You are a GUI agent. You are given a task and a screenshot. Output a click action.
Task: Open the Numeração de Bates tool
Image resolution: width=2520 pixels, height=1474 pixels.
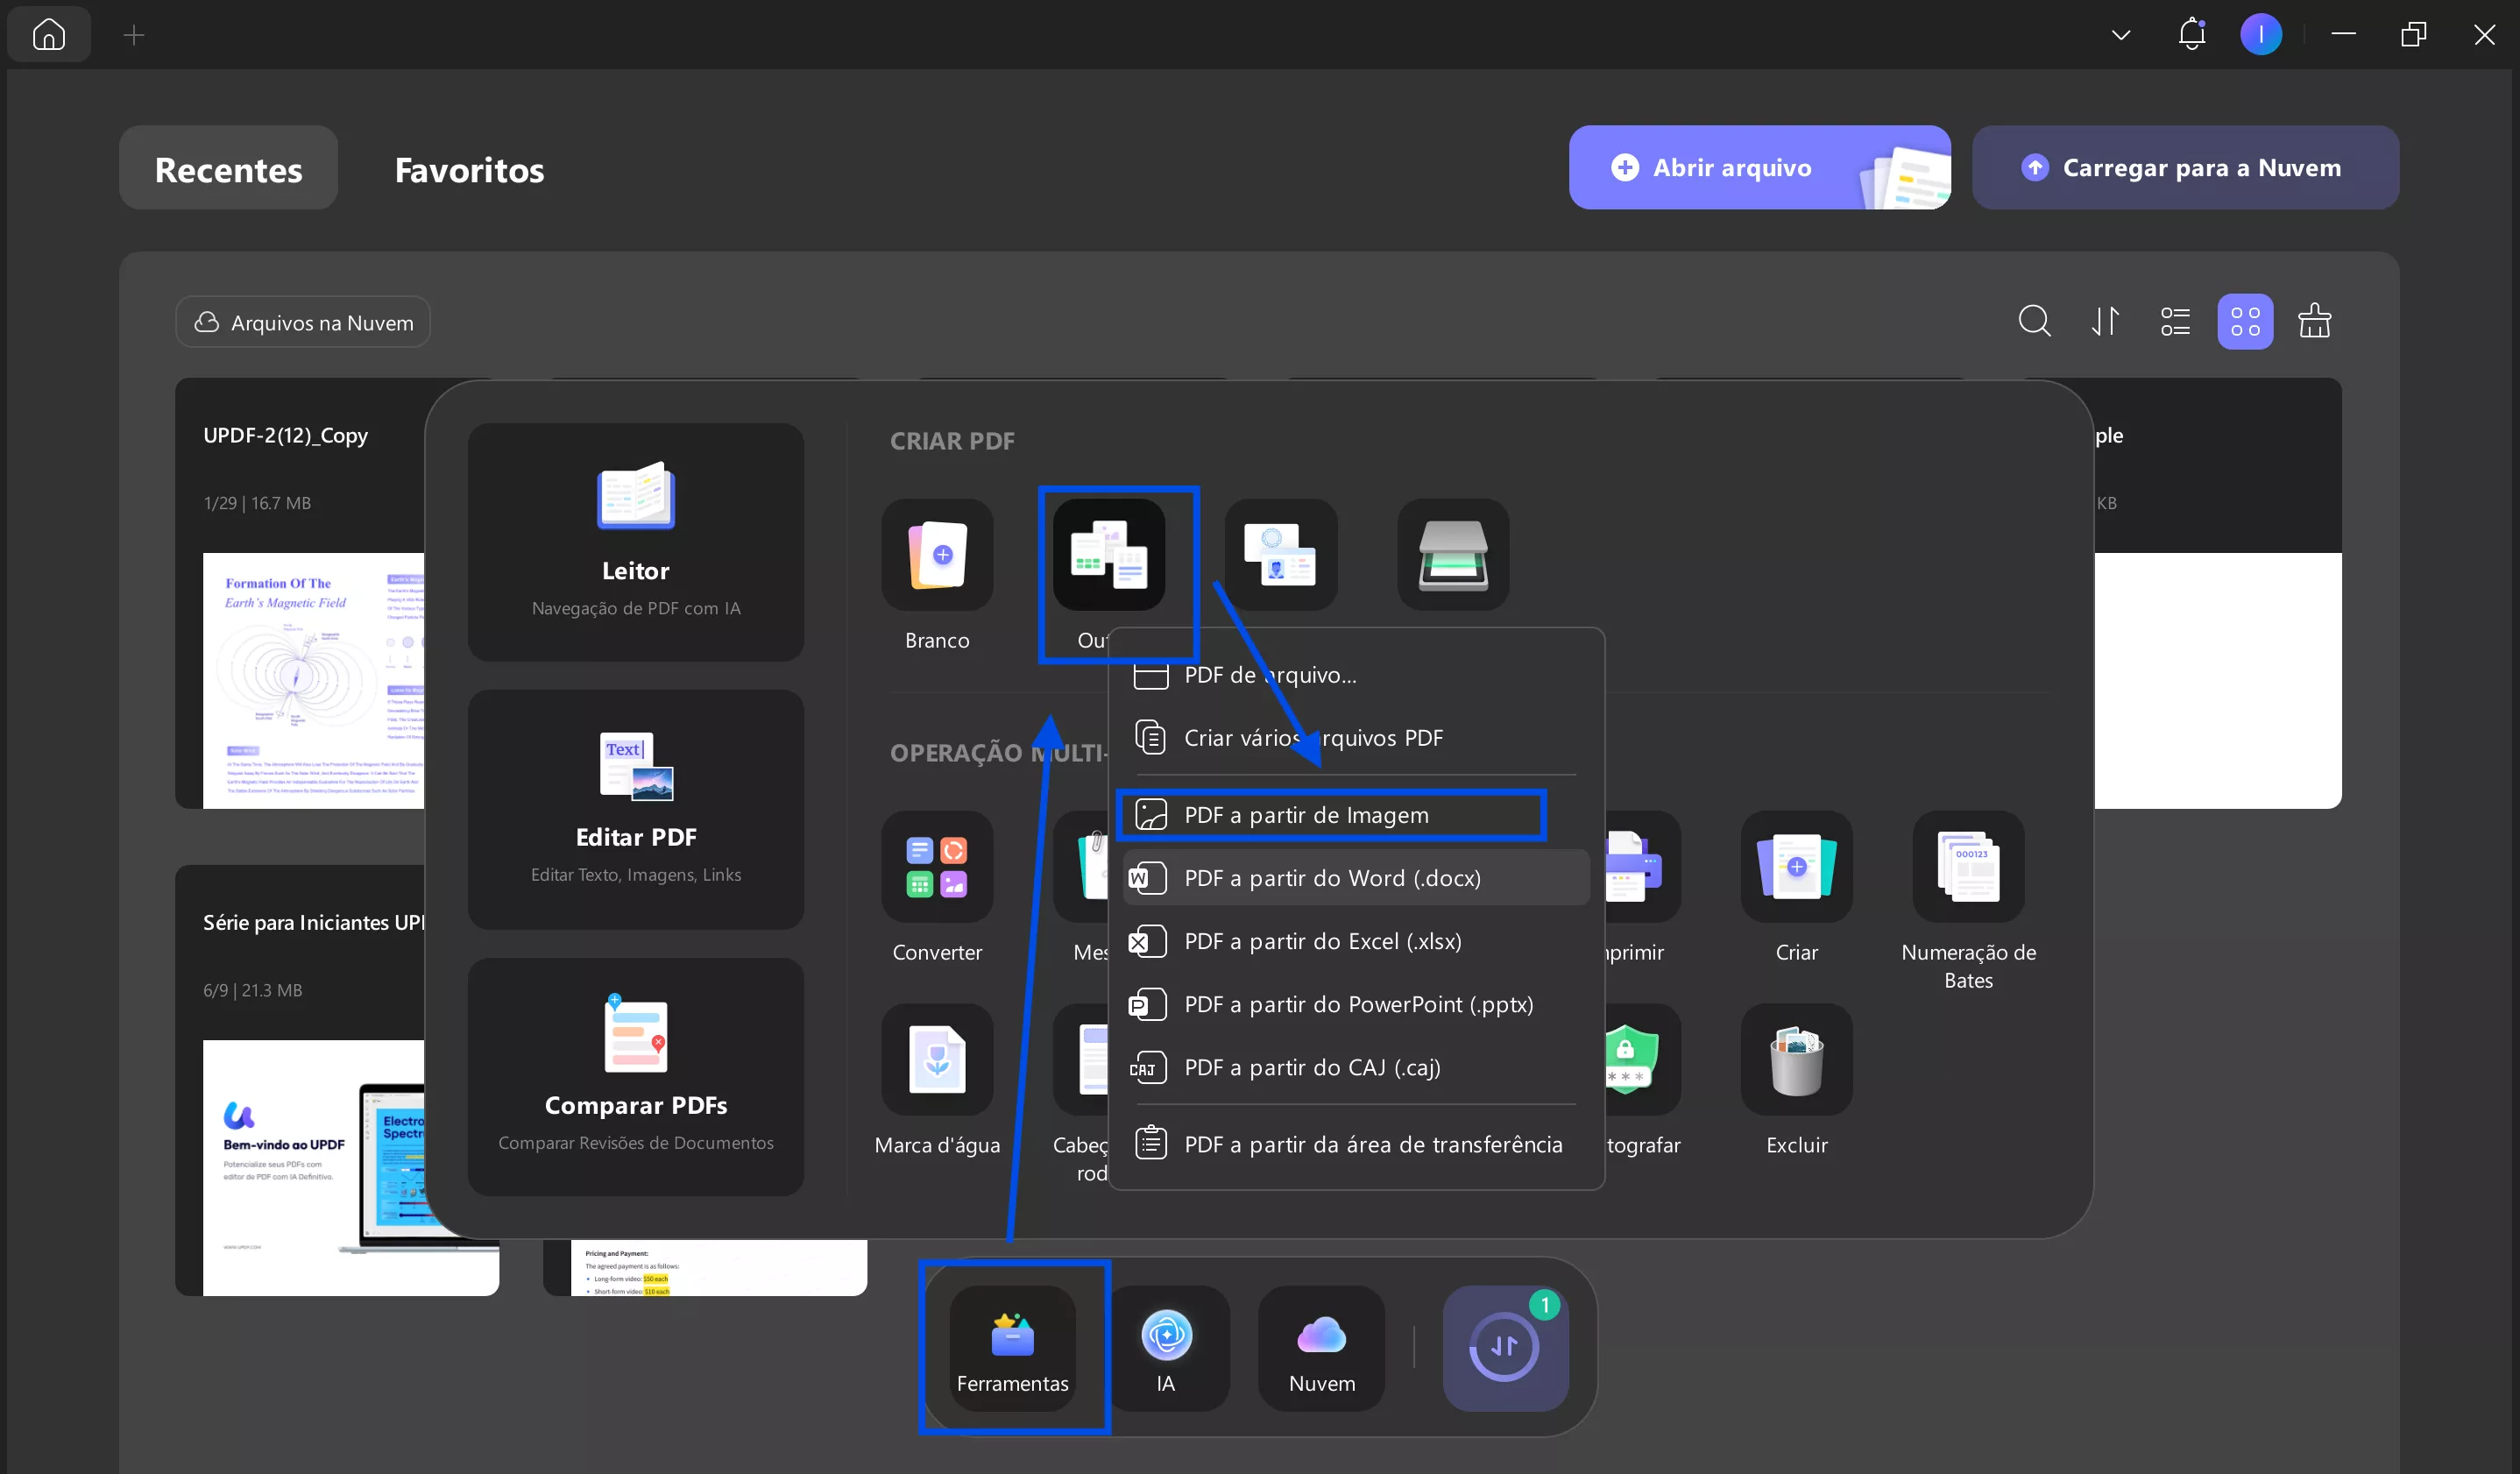pos(1966,866)
